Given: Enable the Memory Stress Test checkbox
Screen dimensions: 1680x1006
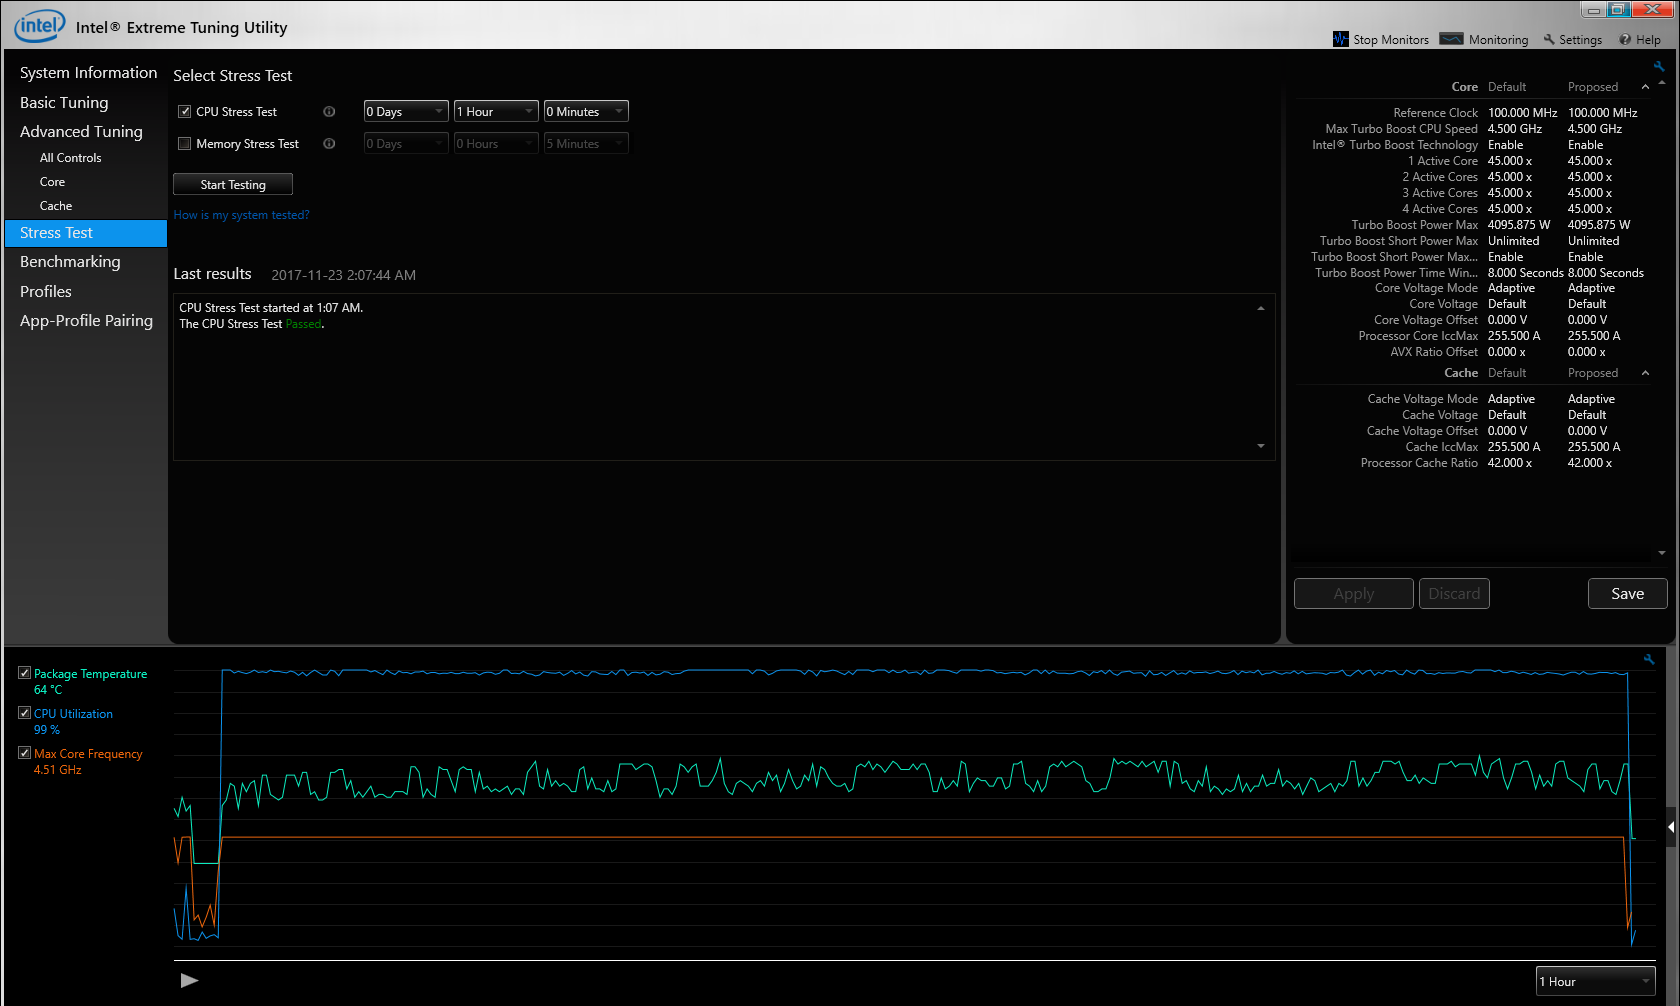Looking at the screenshot, I should point(185,144).
